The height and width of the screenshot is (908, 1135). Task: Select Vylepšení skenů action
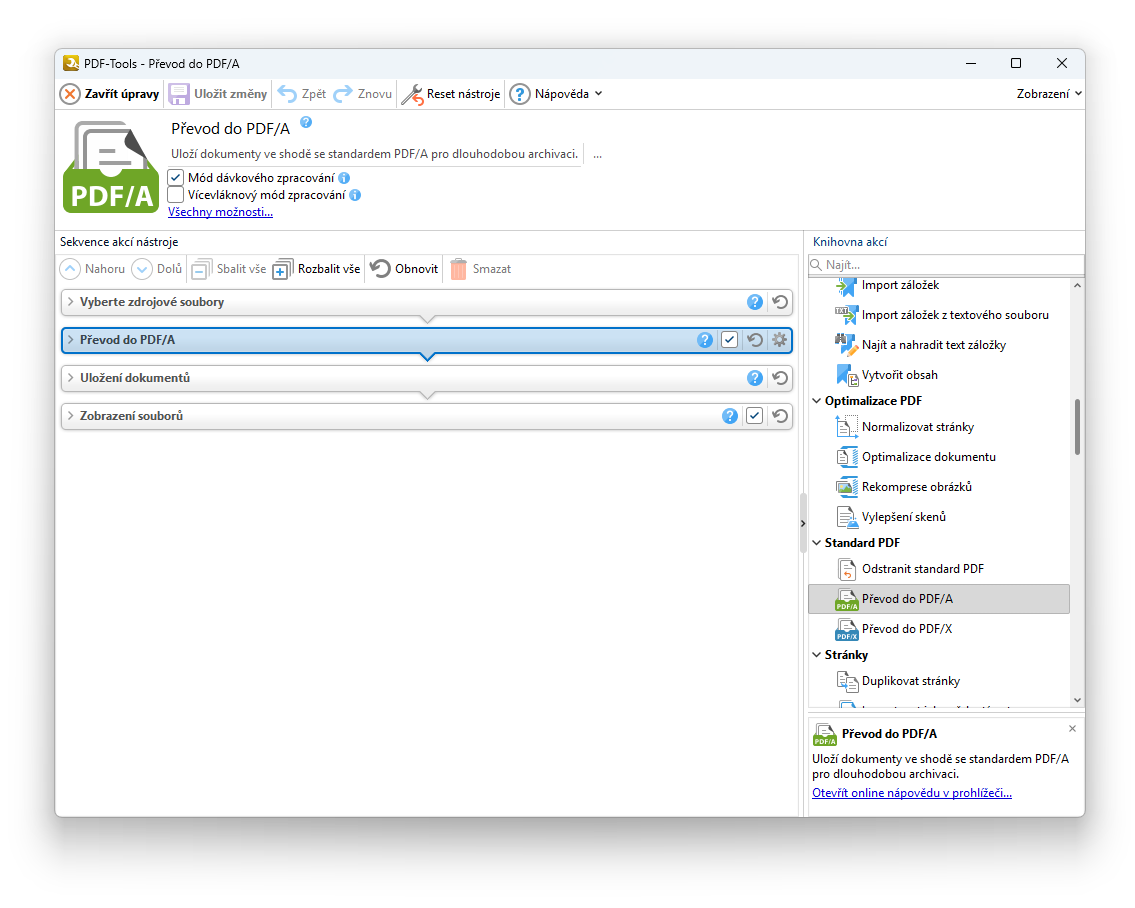coord(939,517)
